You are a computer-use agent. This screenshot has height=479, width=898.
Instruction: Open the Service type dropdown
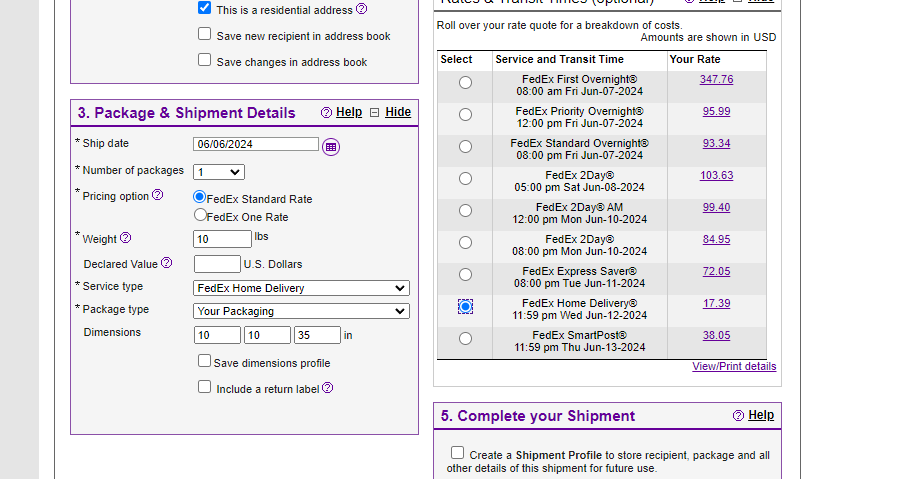point(301,288)
